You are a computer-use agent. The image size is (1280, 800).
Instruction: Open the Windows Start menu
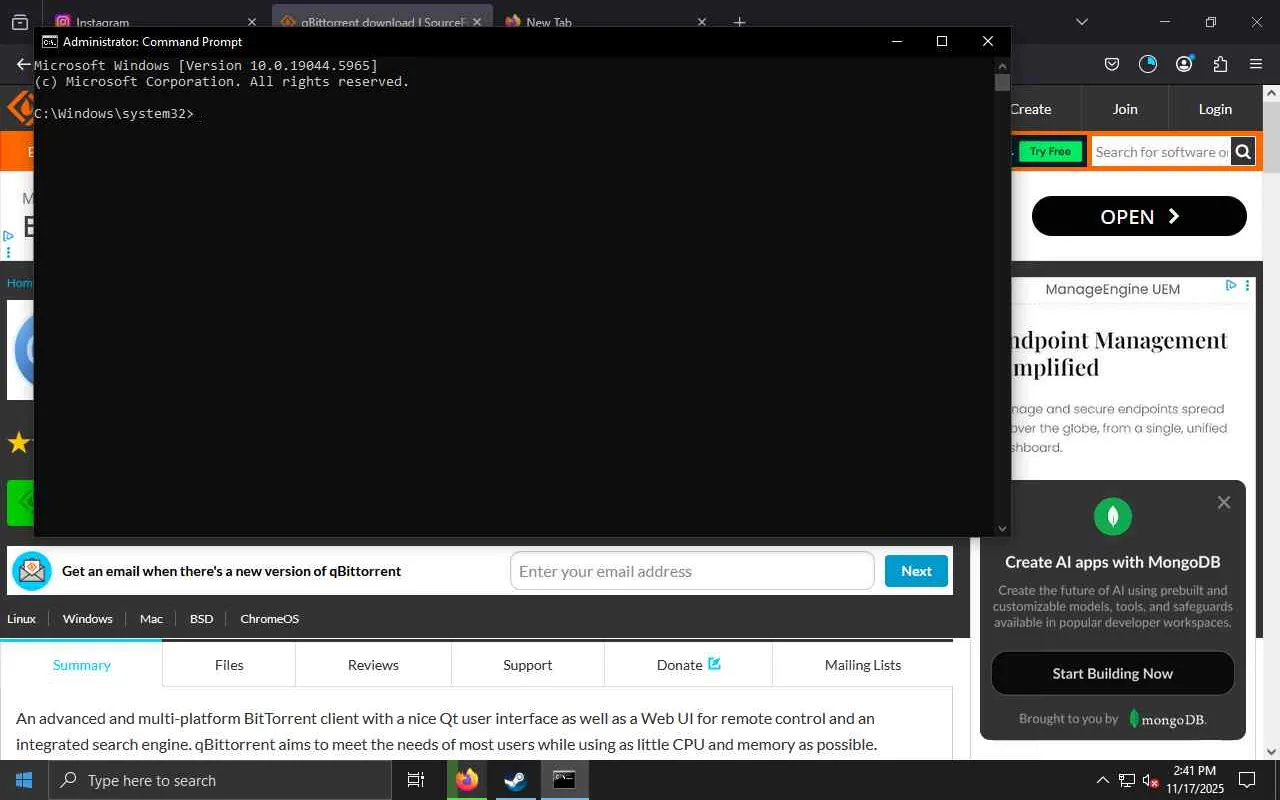pos(24,780)
